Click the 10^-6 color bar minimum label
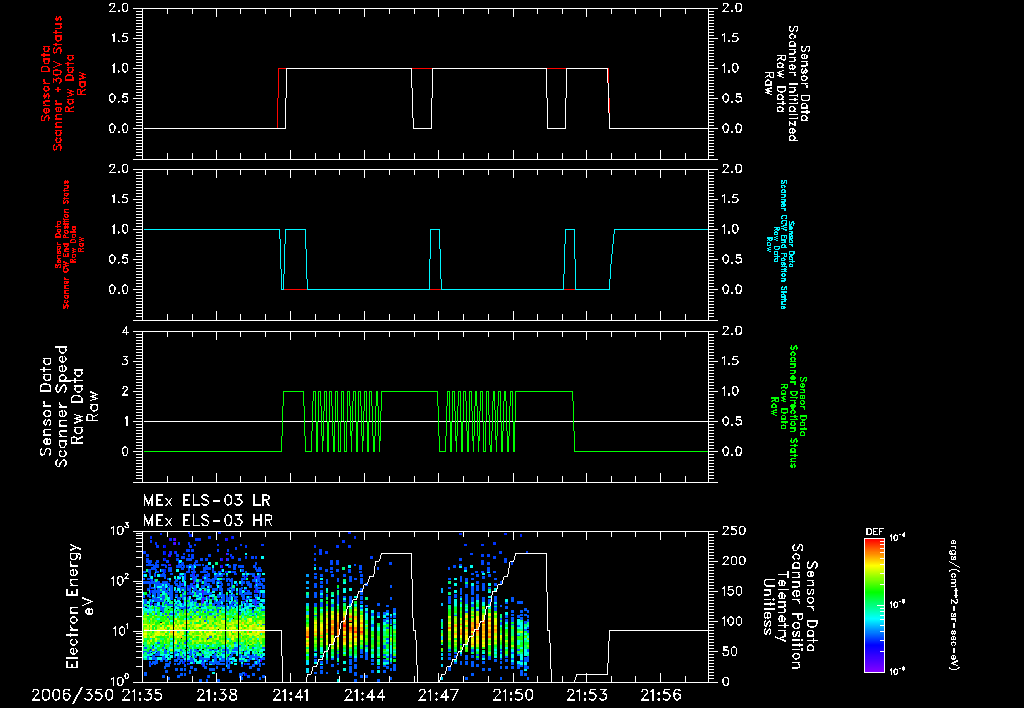 click(898, 671)
